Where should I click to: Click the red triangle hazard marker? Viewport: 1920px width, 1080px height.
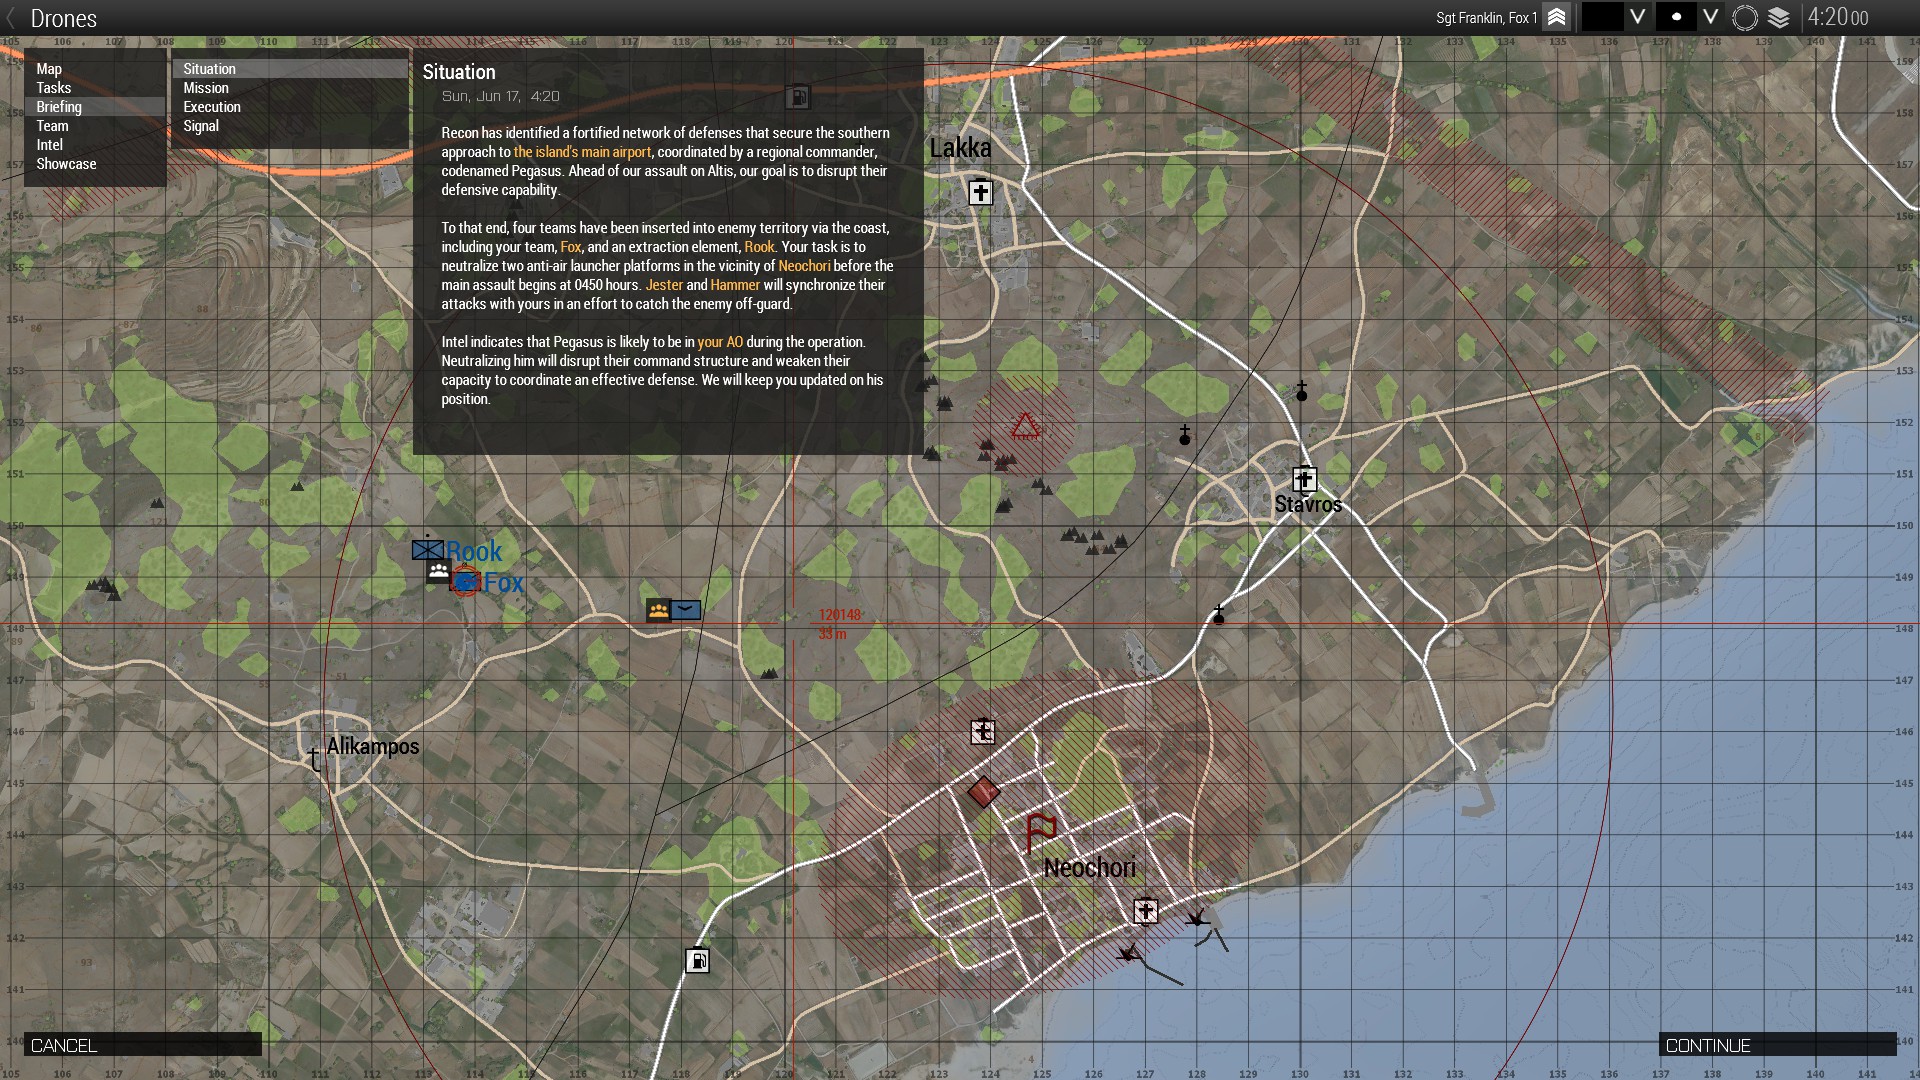pyautogui.click(x=1025, y=427)
